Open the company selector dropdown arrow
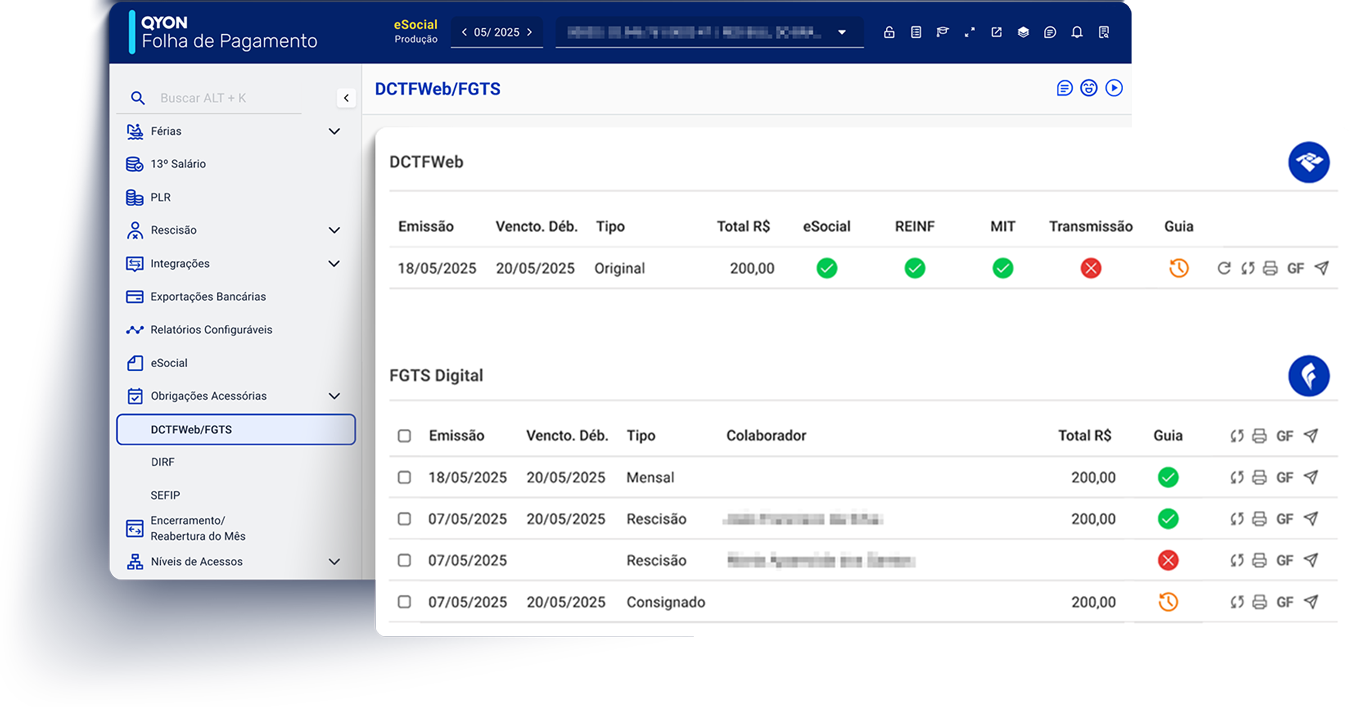 (842, 32)
